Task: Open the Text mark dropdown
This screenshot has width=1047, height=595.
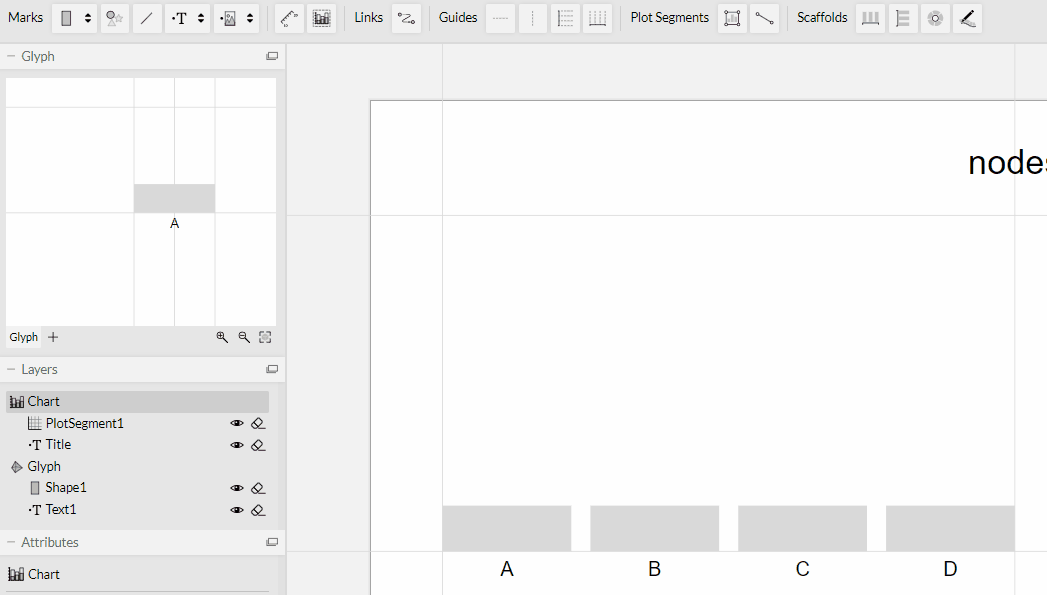Action: (199, 17)
